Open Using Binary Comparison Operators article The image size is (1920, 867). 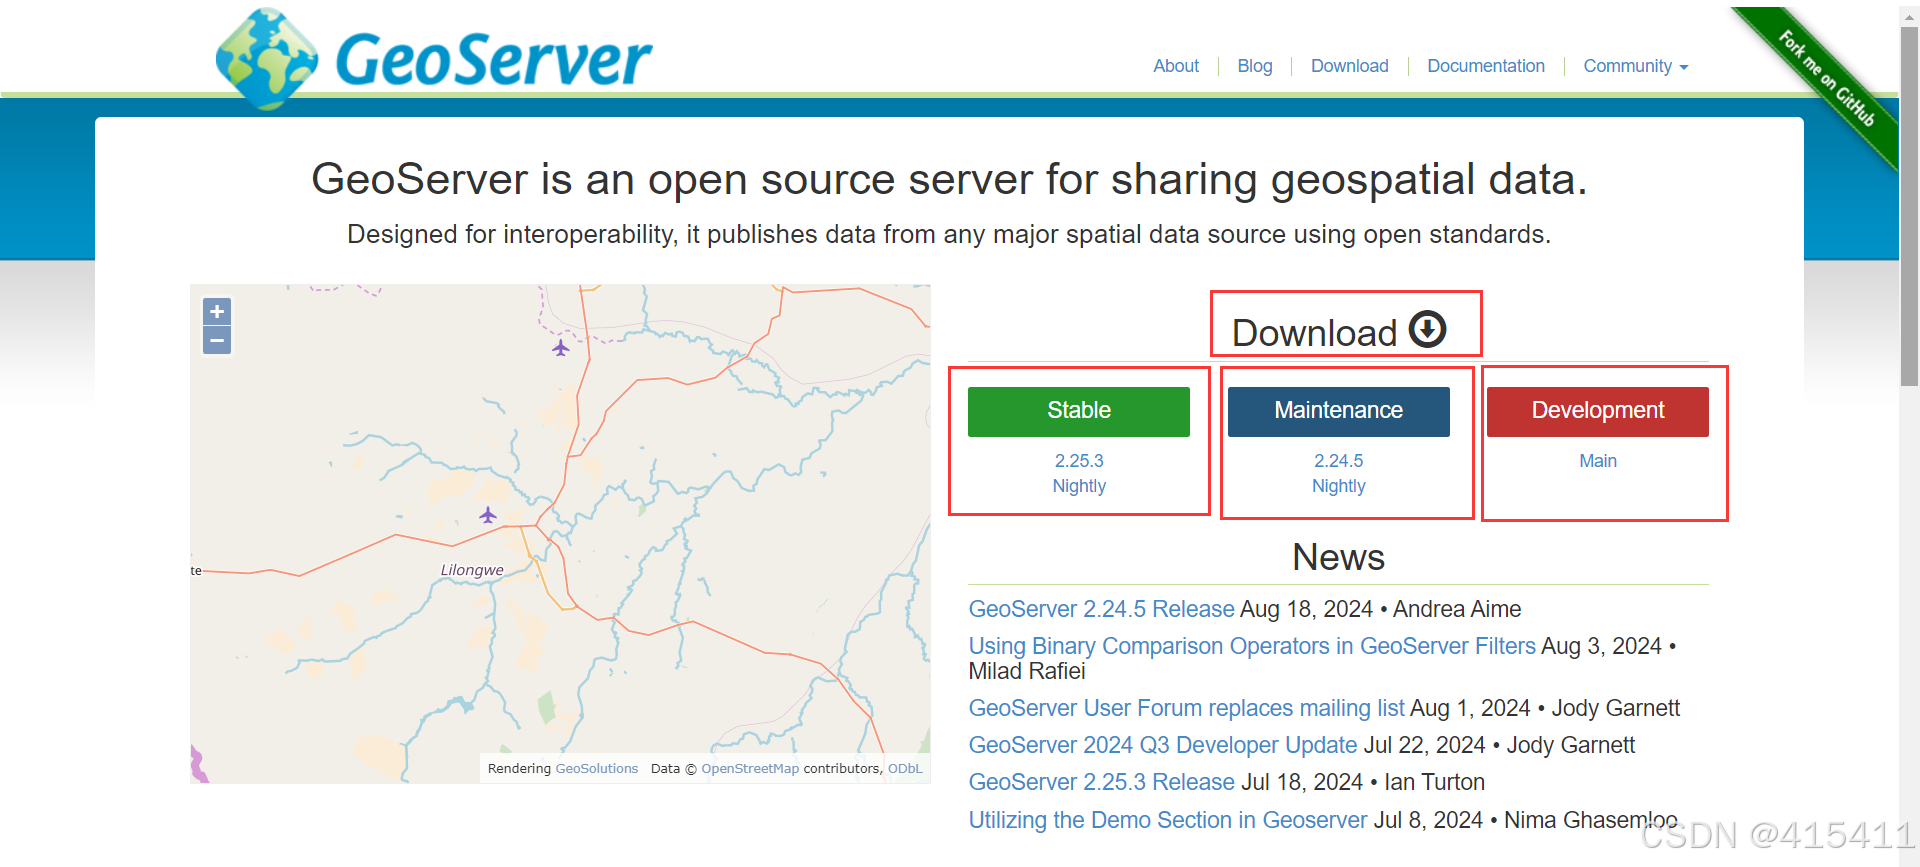pyautogui.click(x=1252, y=646)
